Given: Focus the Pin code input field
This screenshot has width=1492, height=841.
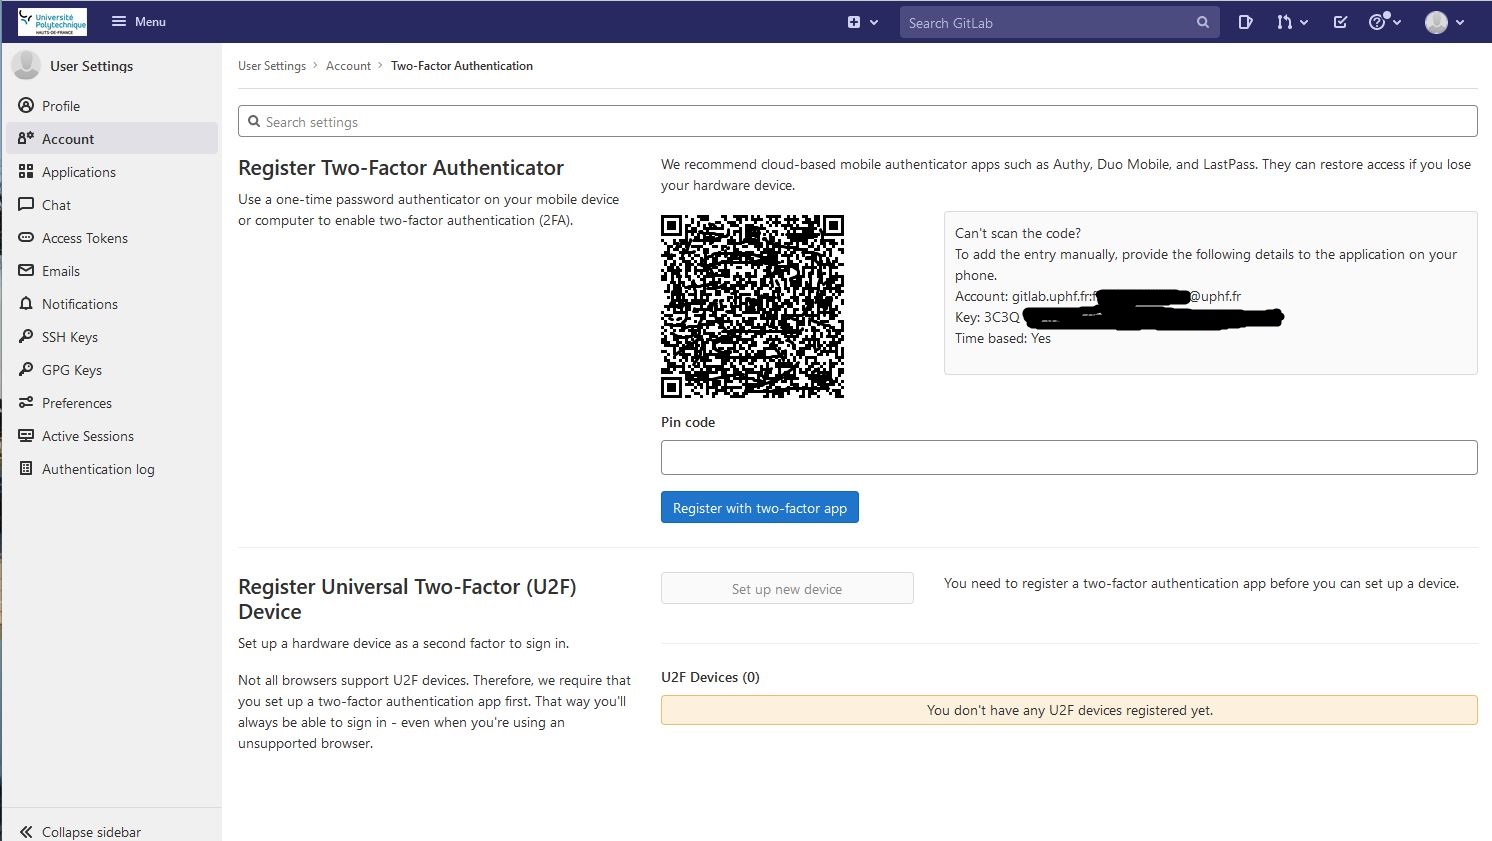Looking at the screenshot, I should click(1069, 457).
